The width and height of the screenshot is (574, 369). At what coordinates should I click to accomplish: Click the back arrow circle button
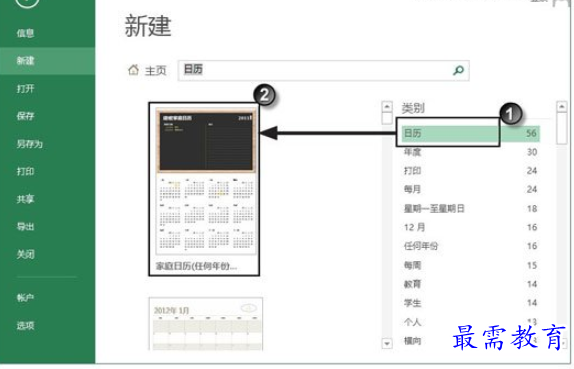pos(27,3)
